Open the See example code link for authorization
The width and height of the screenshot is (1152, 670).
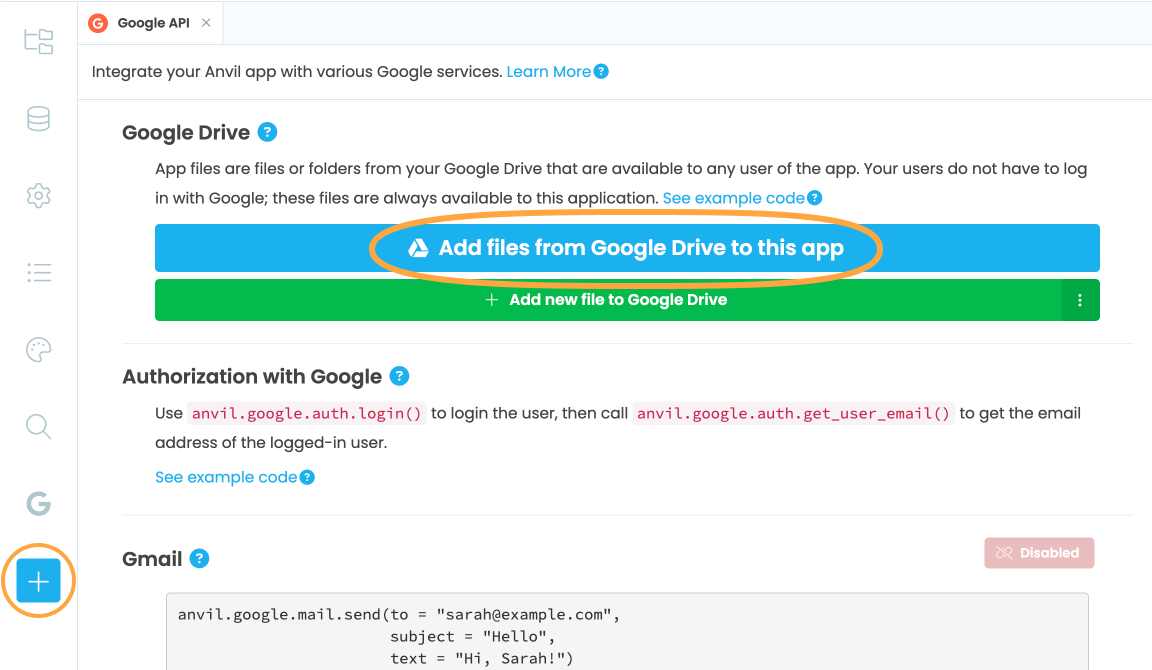[227, 477]
